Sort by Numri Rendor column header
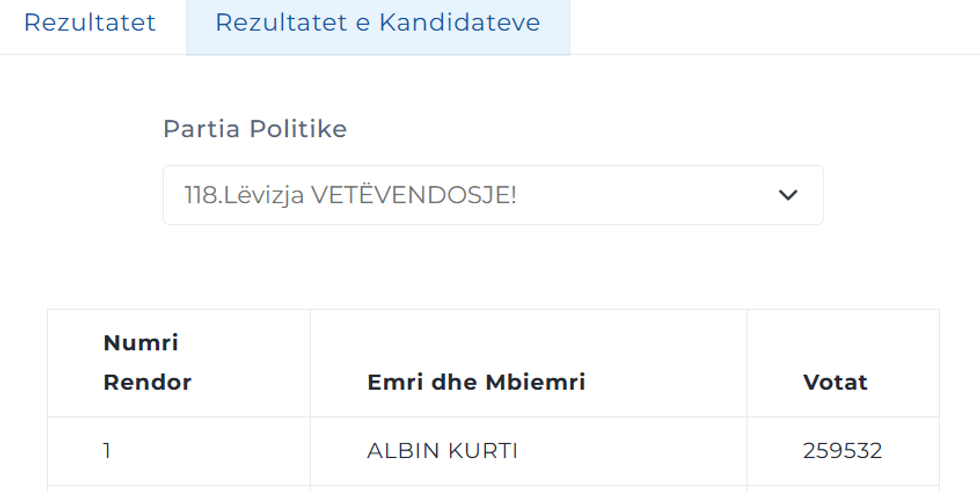980x492 pixels. click(x=147, y=362)
